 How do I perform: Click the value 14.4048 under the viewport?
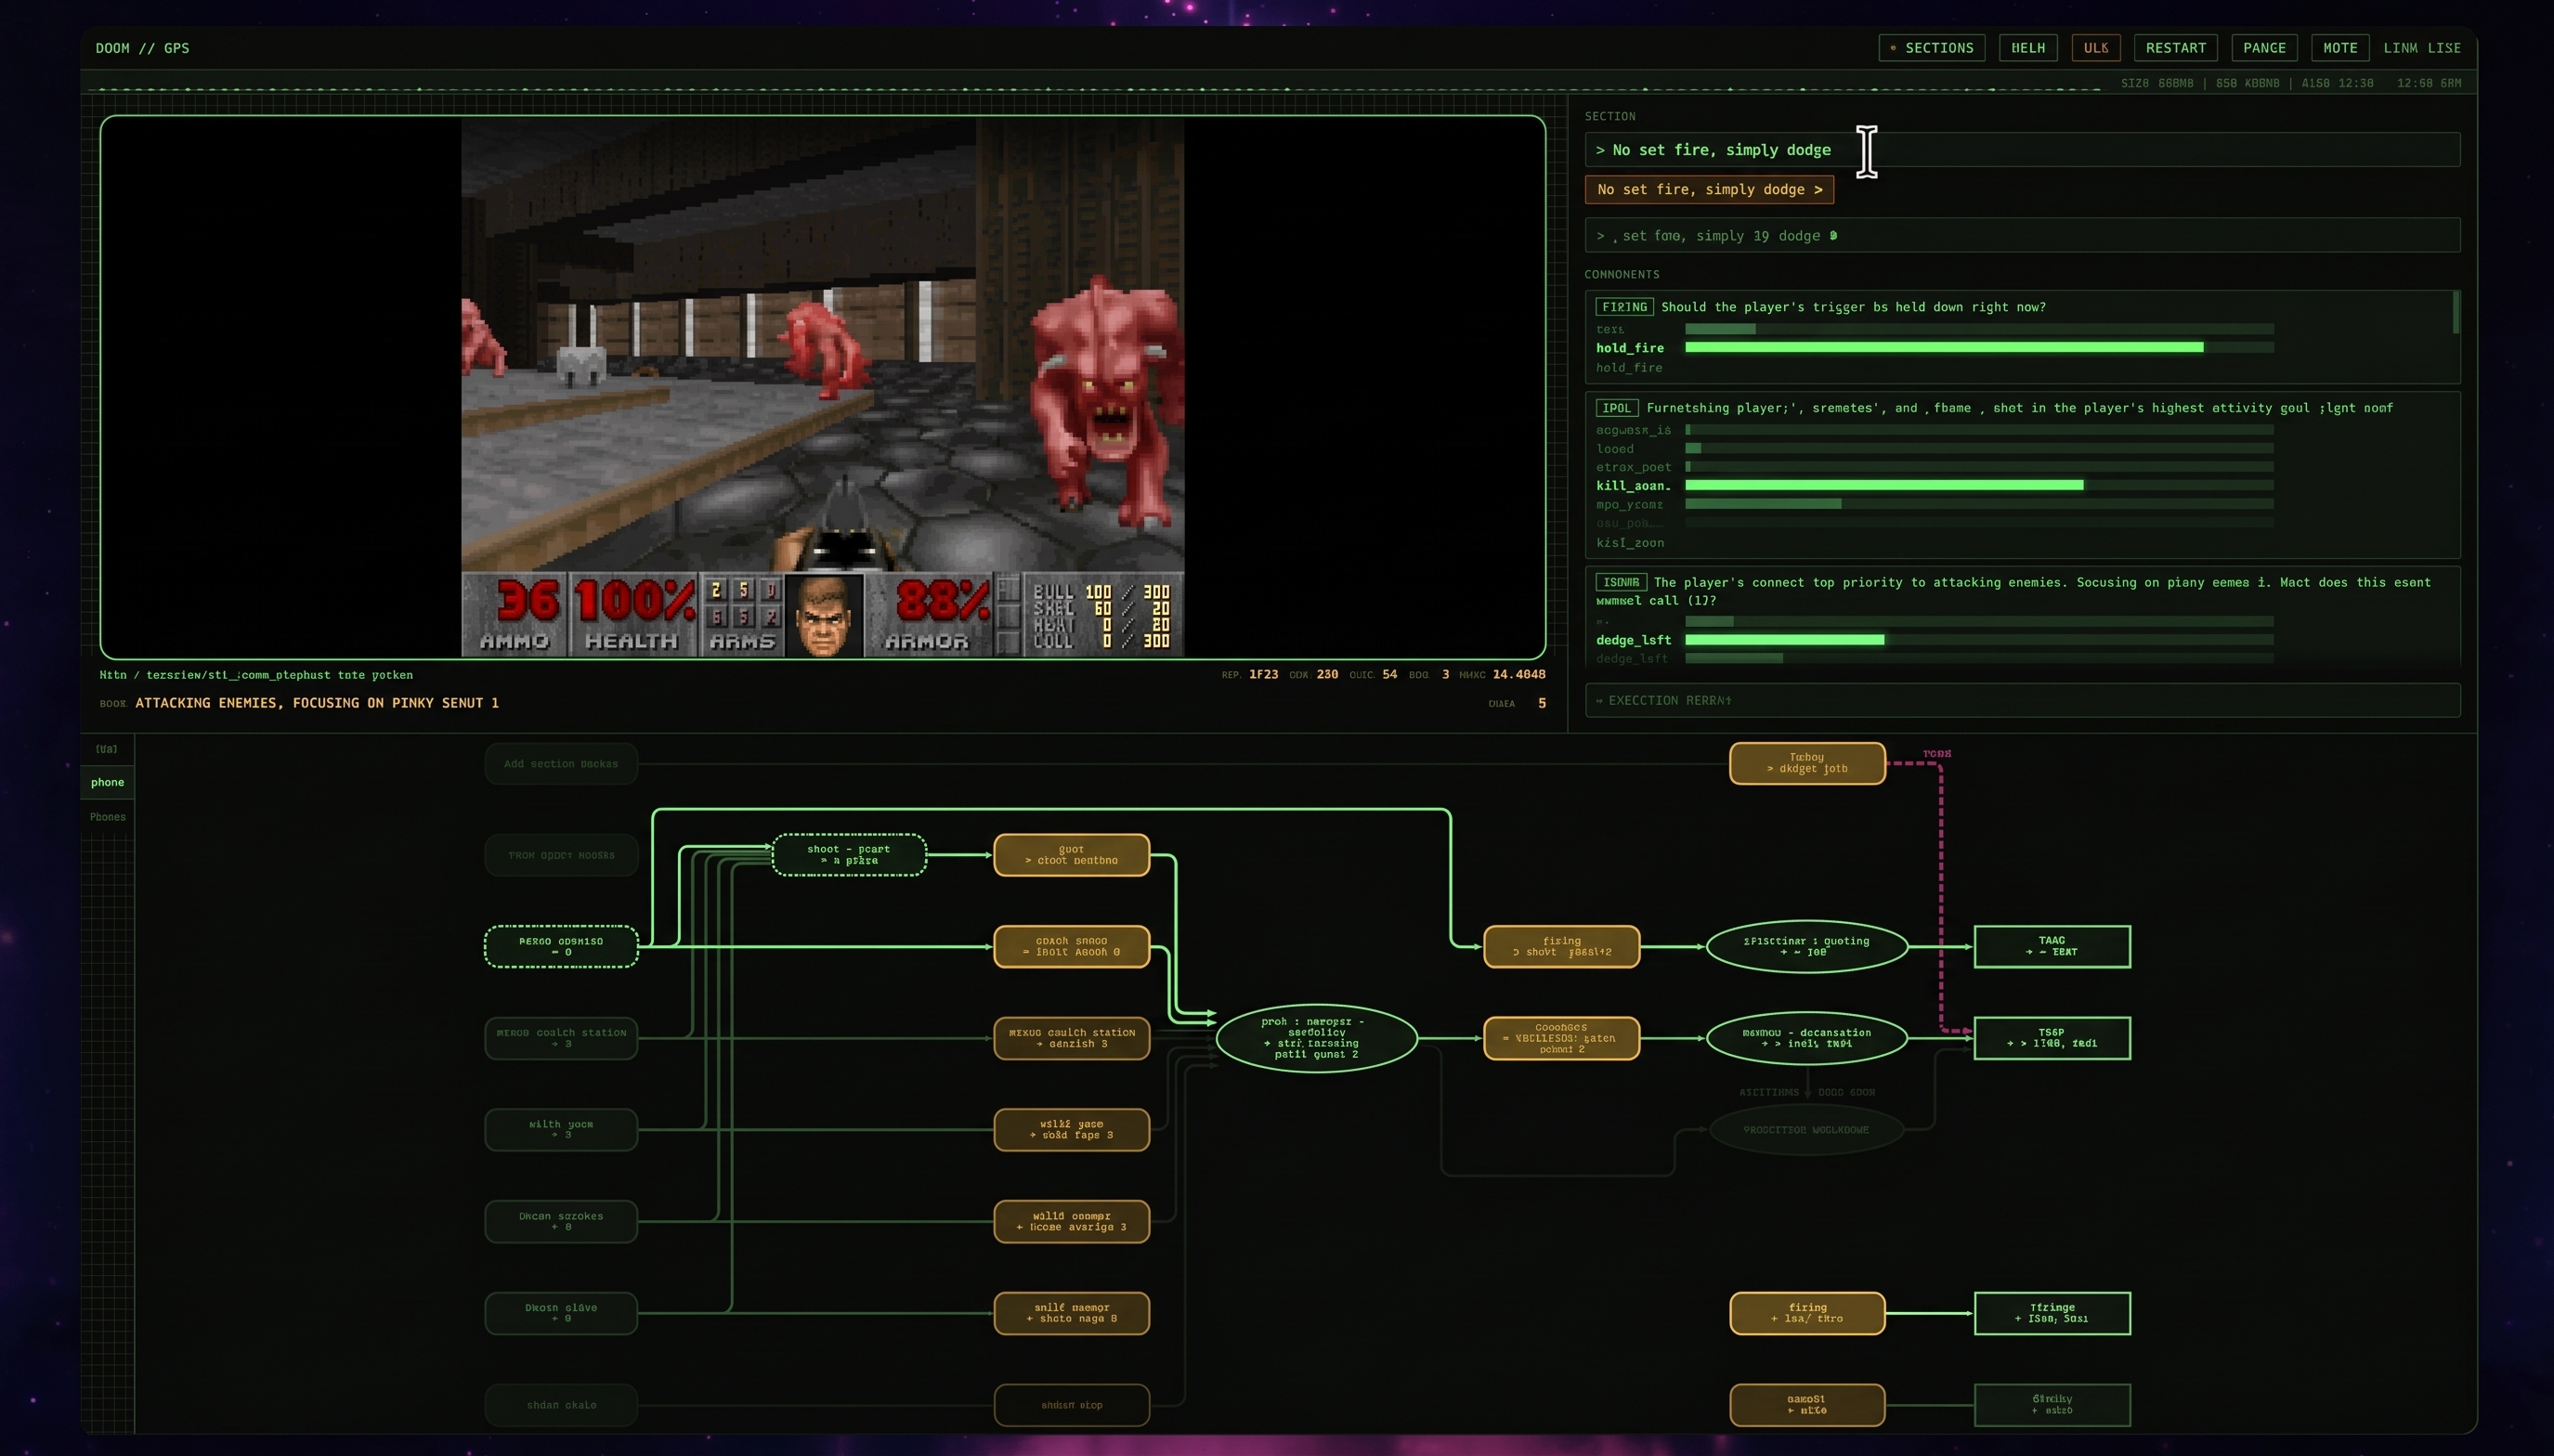(1518, 675)
